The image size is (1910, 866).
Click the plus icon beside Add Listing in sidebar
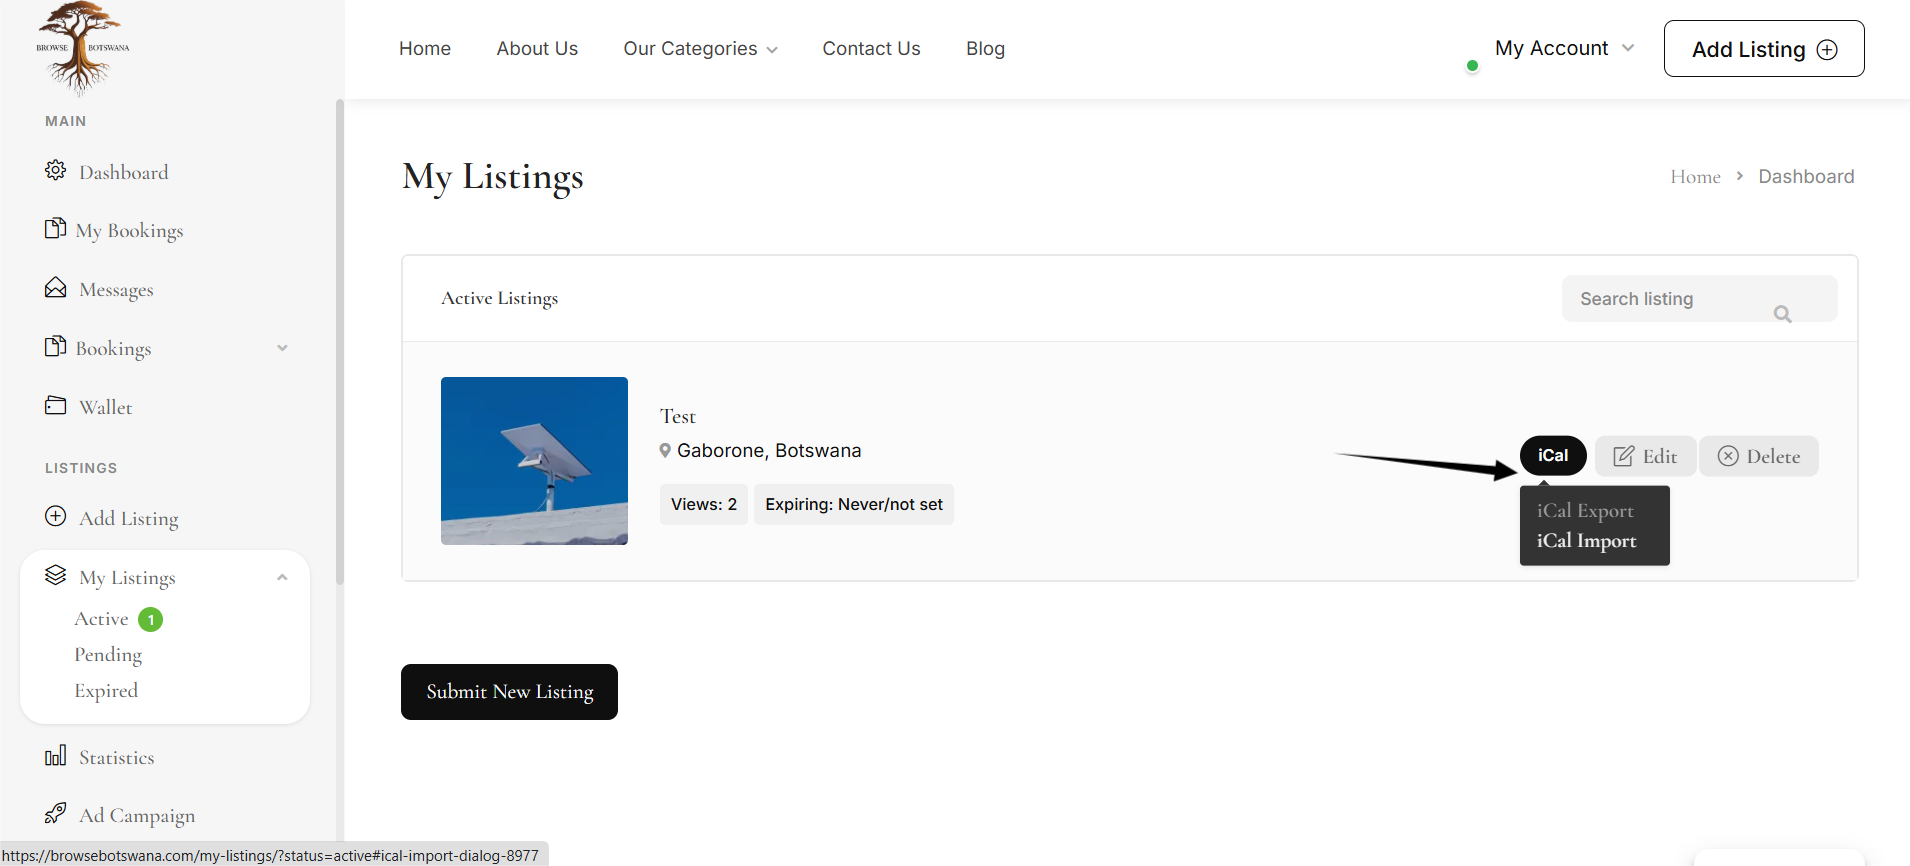[56, 517]
